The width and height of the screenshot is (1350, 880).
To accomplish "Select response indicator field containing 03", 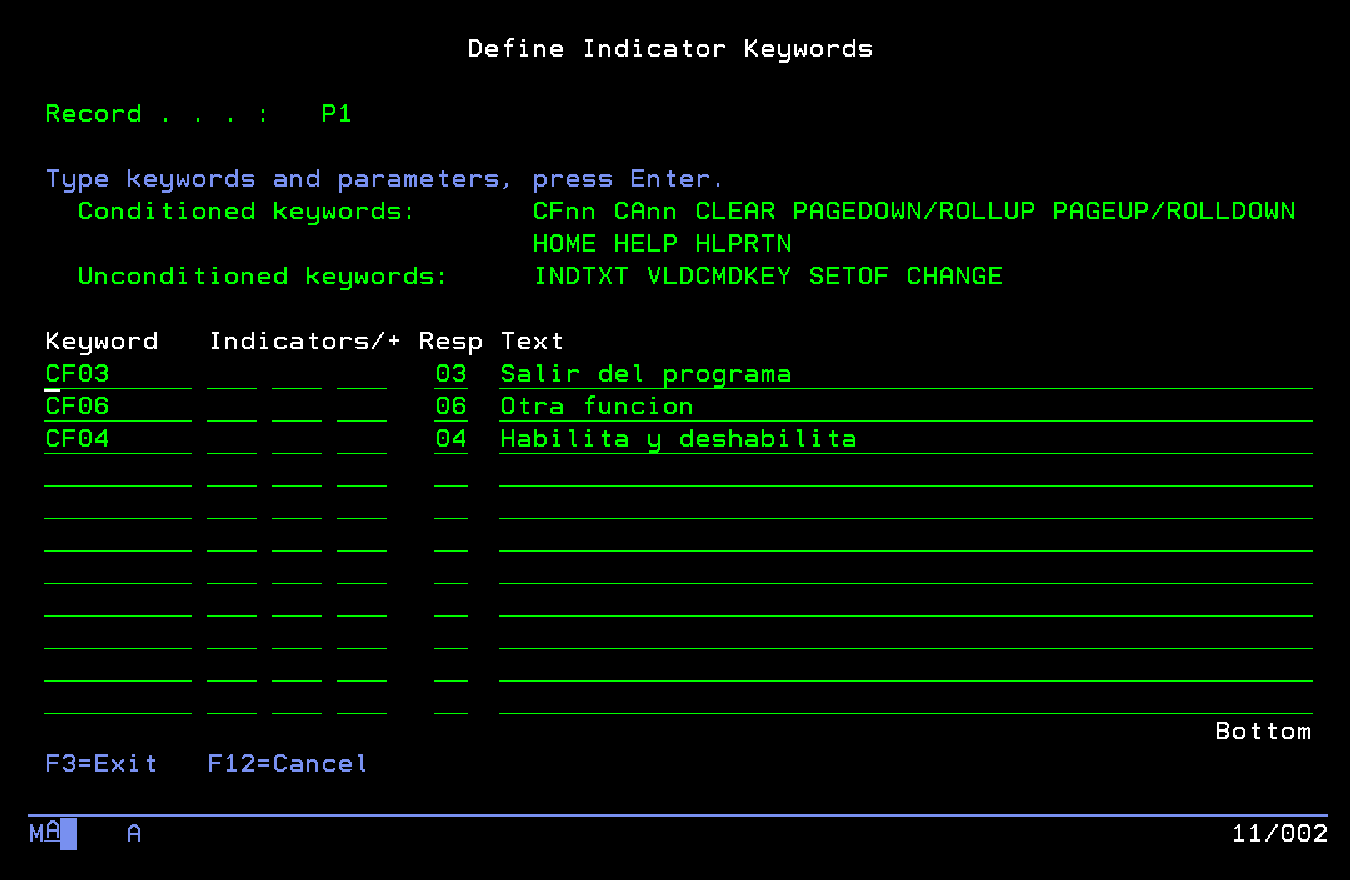I will point(451,374).
